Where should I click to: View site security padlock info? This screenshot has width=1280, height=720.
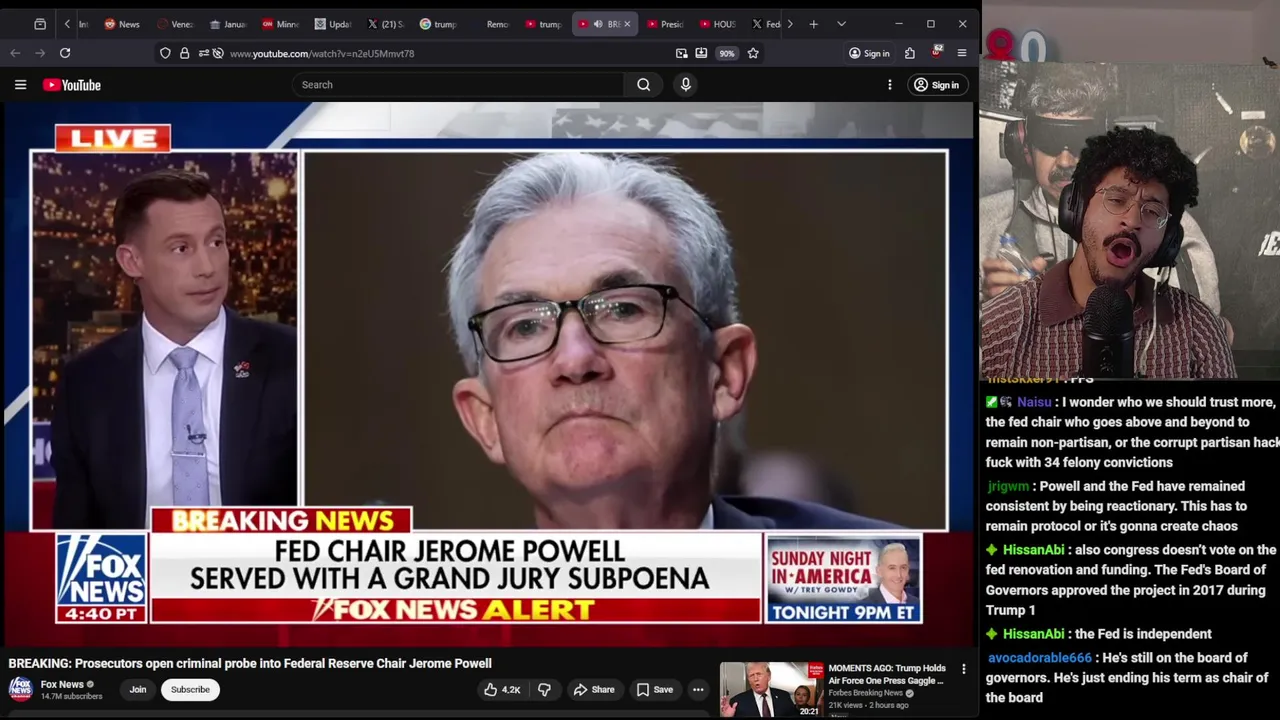click(184, 53)
